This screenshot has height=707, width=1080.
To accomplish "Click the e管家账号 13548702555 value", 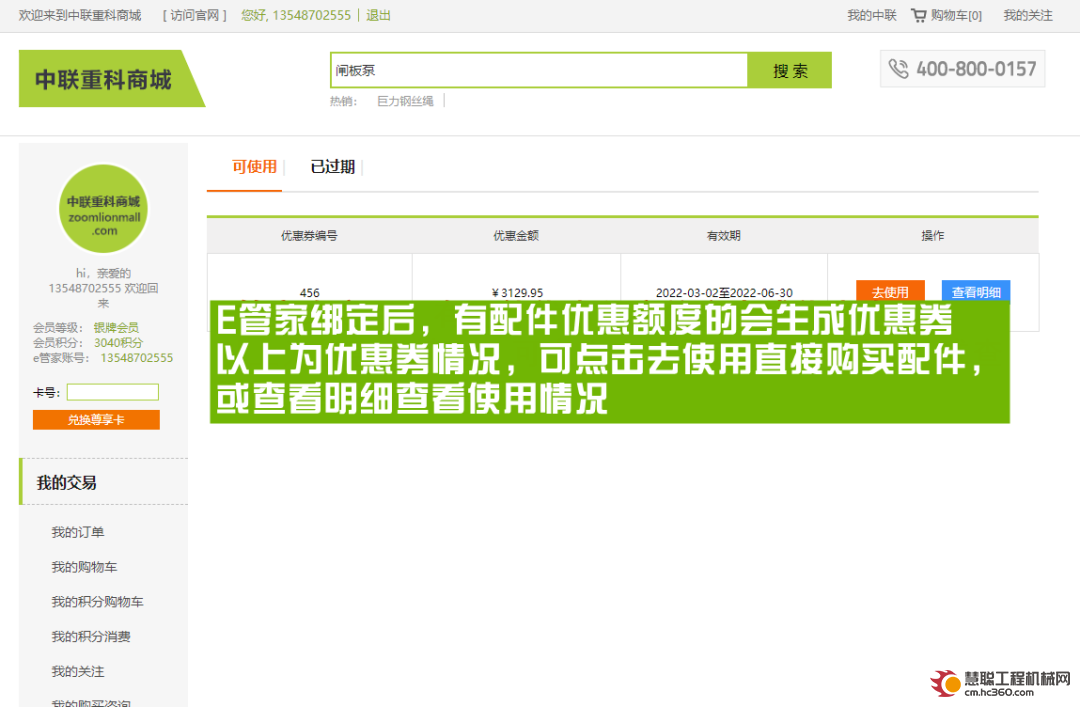I will pyautogui.click(x=136, y=358).
